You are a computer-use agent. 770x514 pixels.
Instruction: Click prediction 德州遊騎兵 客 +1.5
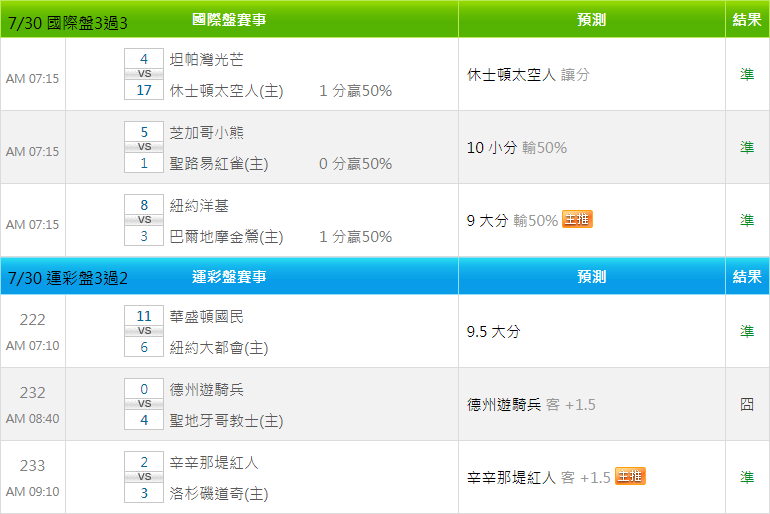click(x=531, y=405)
